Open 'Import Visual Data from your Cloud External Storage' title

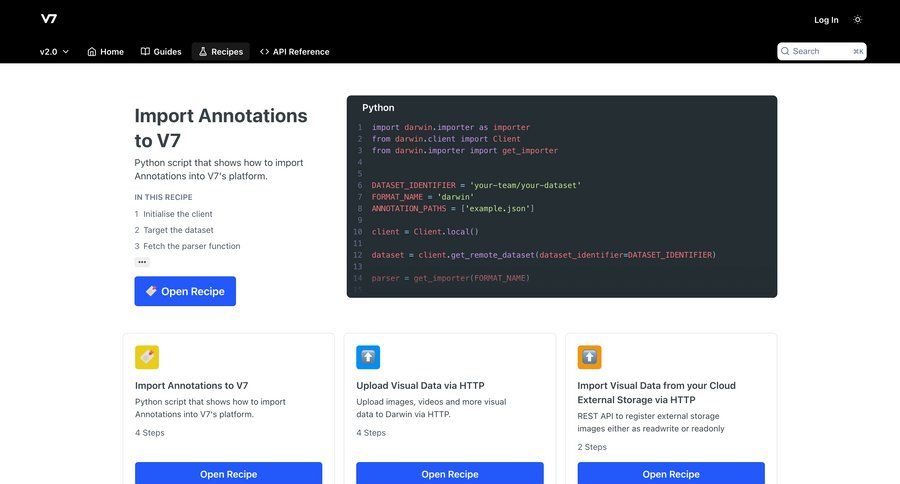pos(657,393)
